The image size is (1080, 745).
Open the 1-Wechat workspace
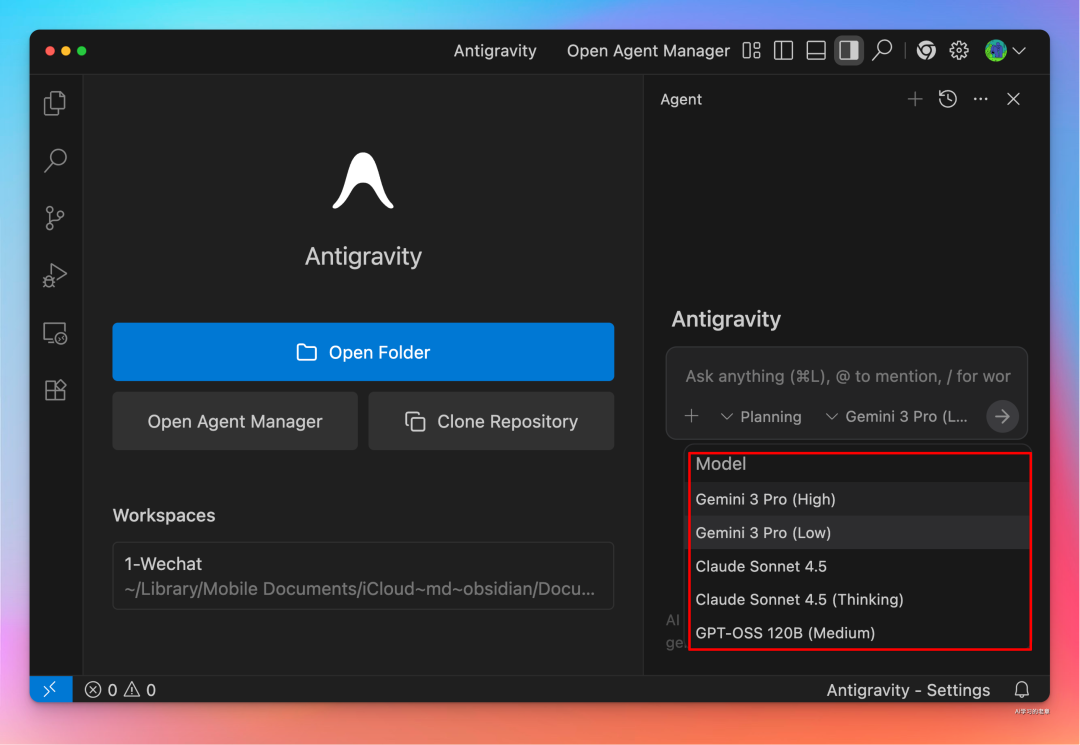point(363,576)
